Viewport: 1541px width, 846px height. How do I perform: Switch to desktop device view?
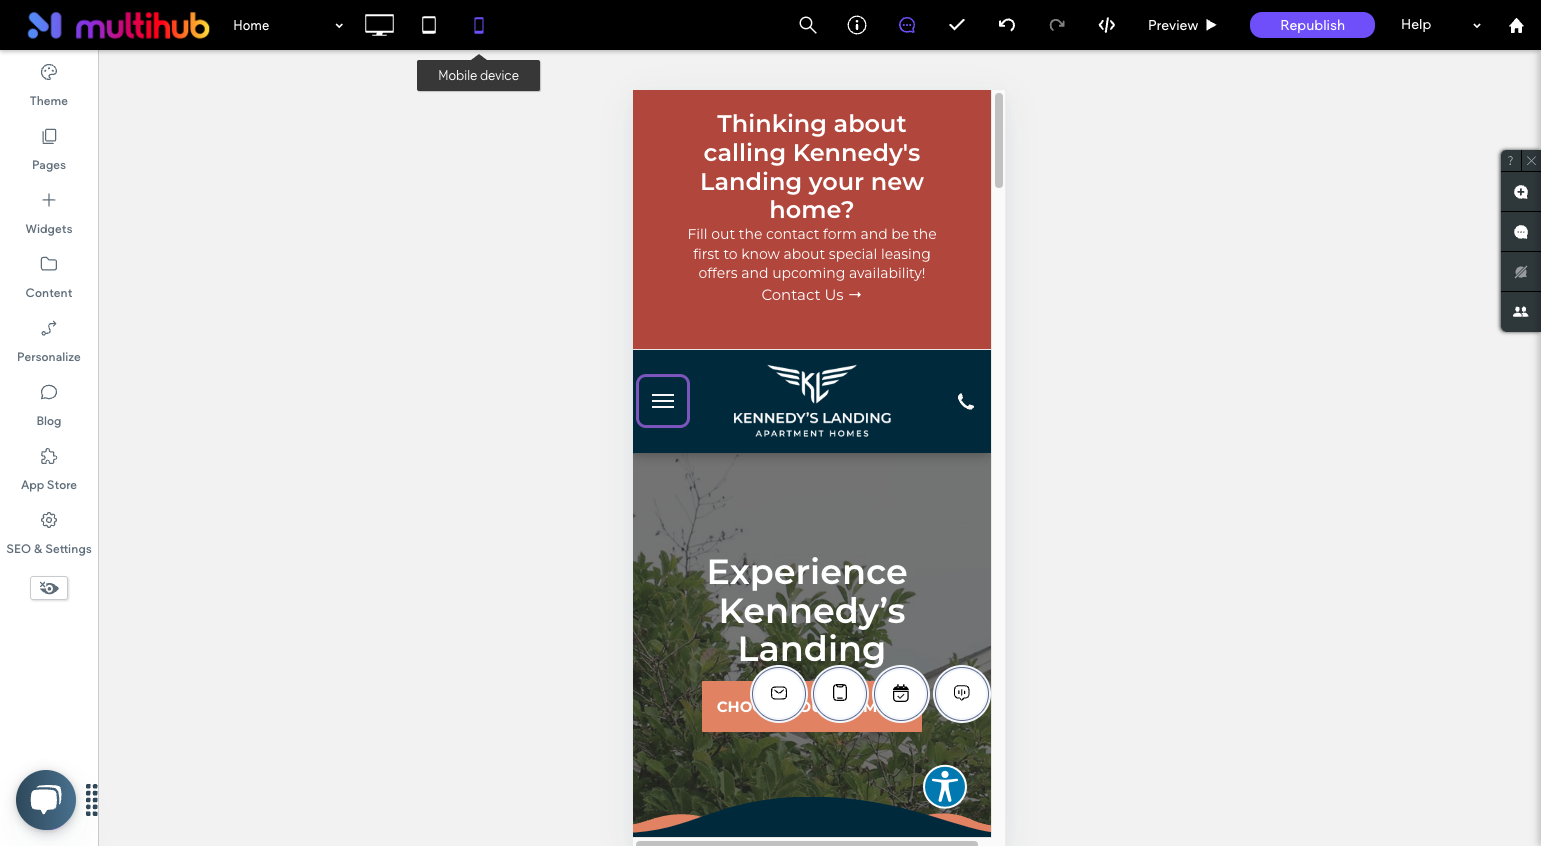pyautogui.click(x=379, y=25)
